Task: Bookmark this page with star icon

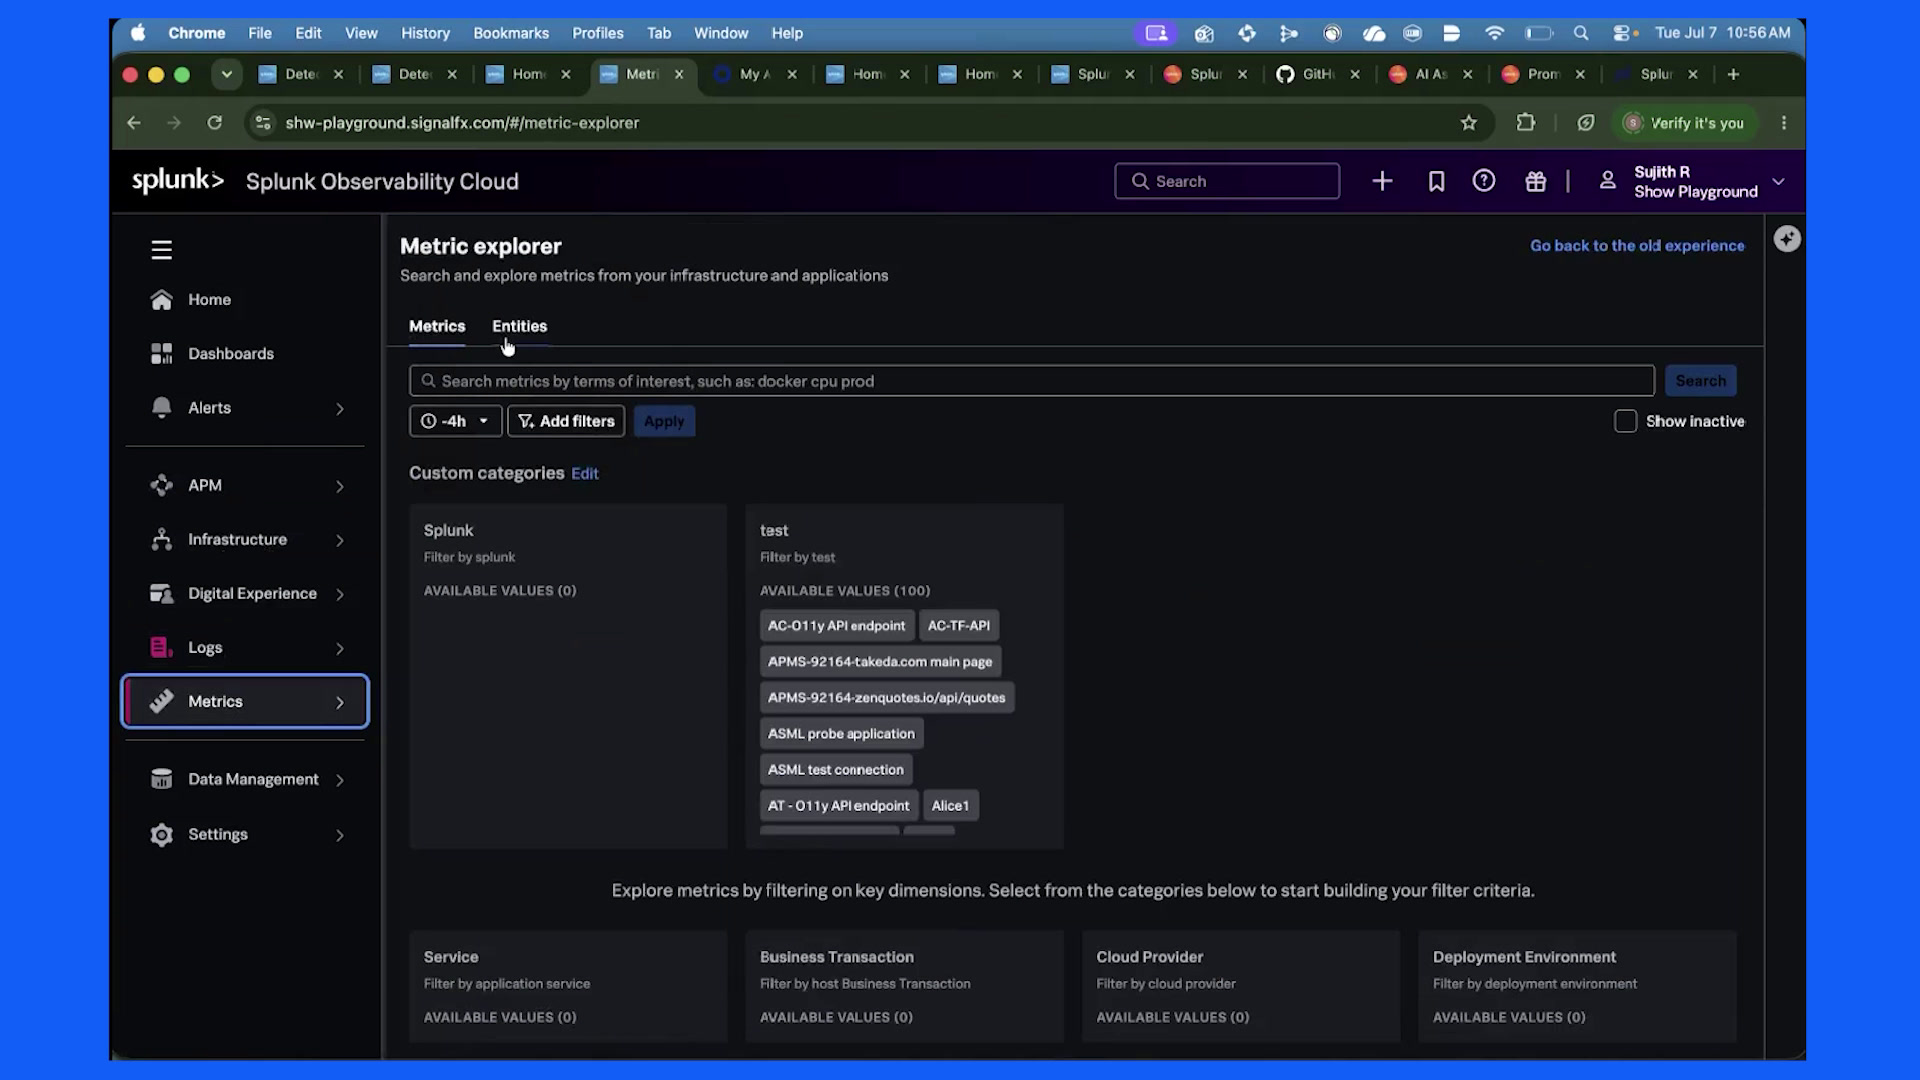Action: (x=1468, y=123)
